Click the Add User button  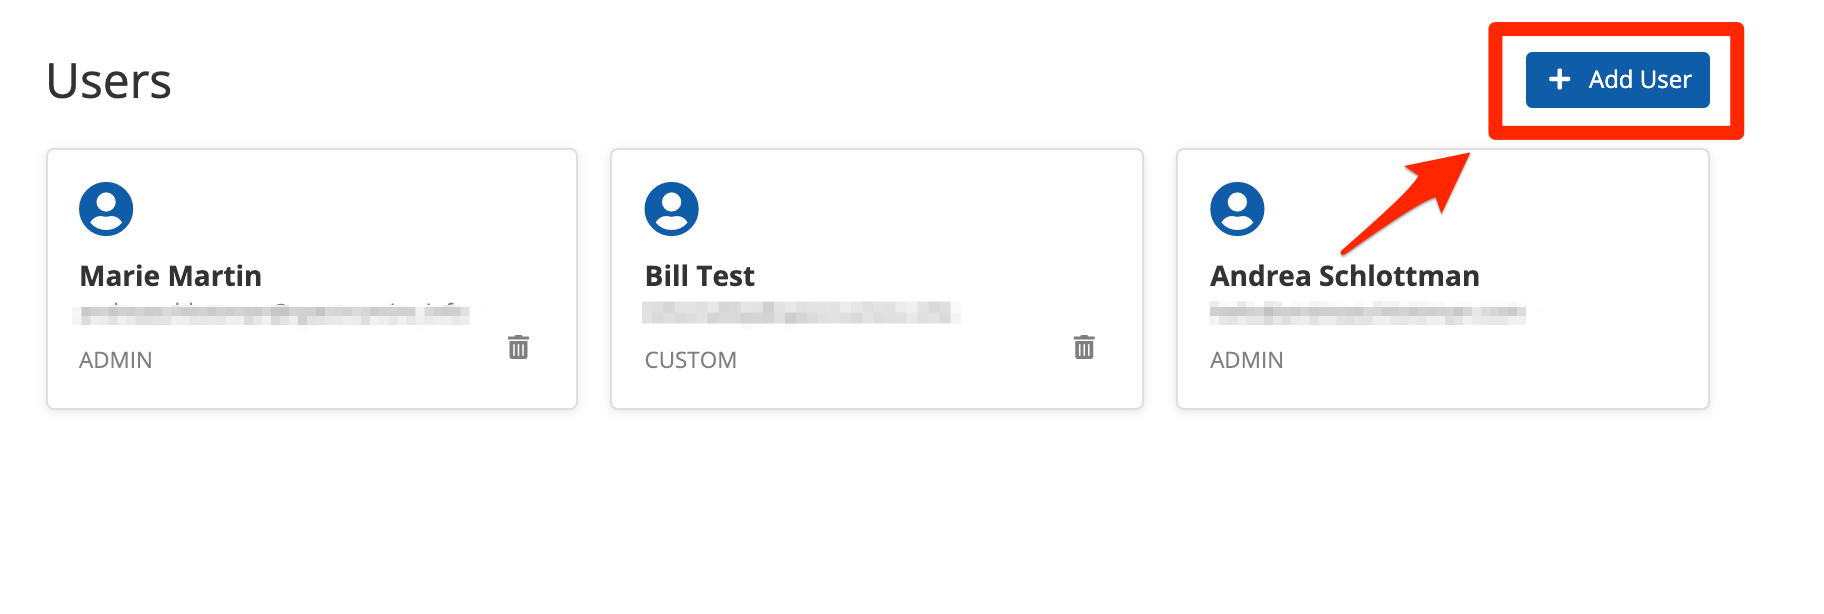point(1617,80)
